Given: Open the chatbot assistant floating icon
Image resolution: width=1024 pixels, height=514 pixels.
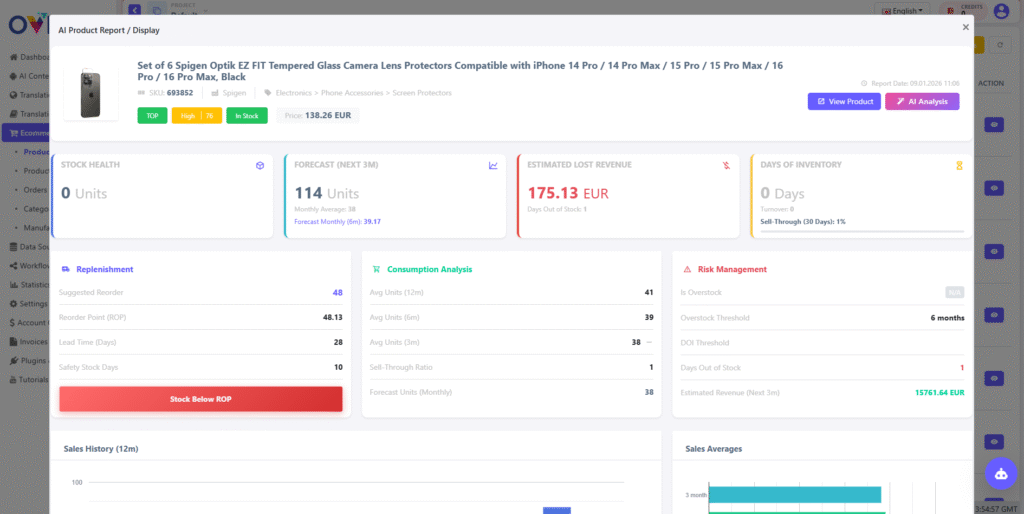Looking at the screenshot, I should click(1000, 473).
